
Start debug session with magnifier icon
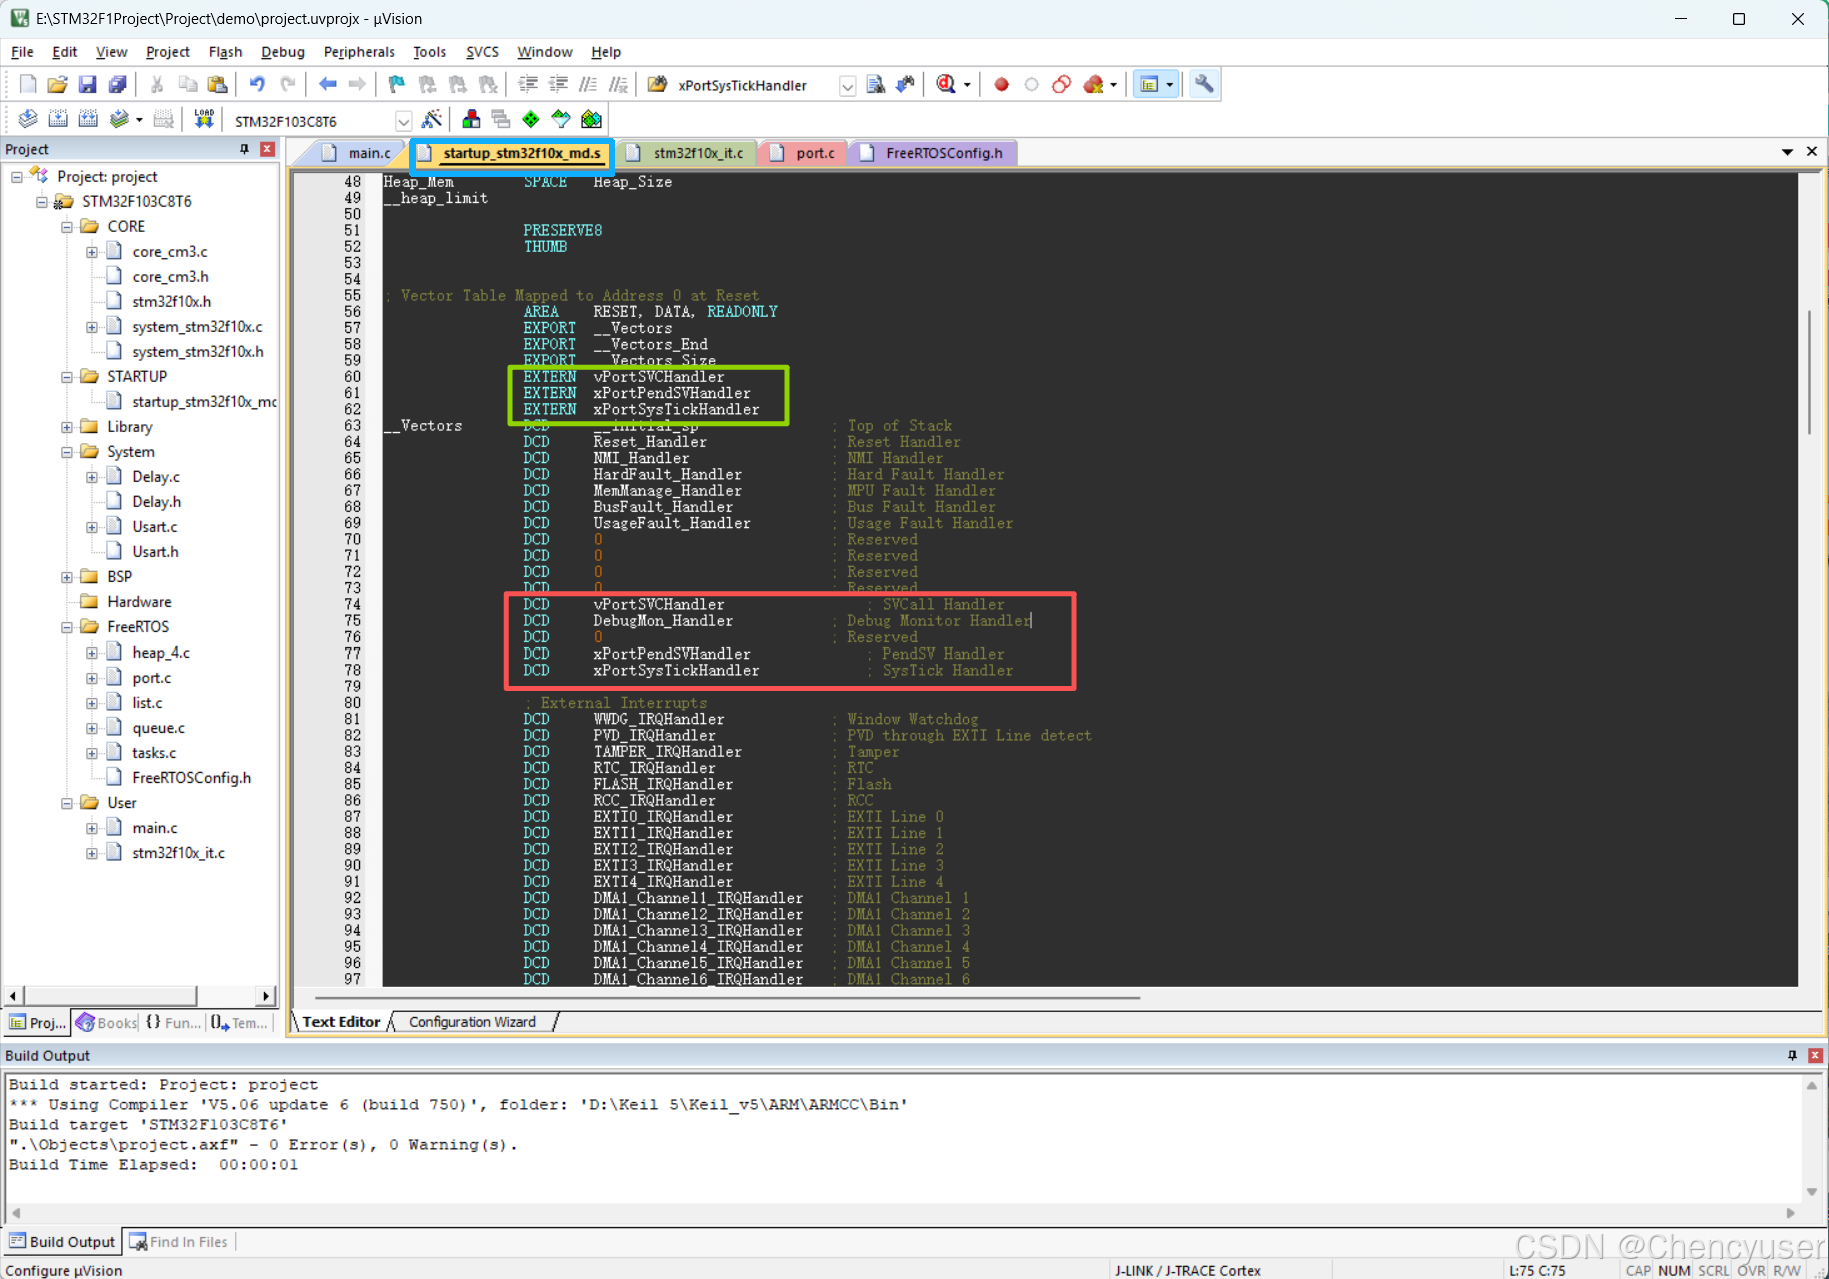click(946, 85)
